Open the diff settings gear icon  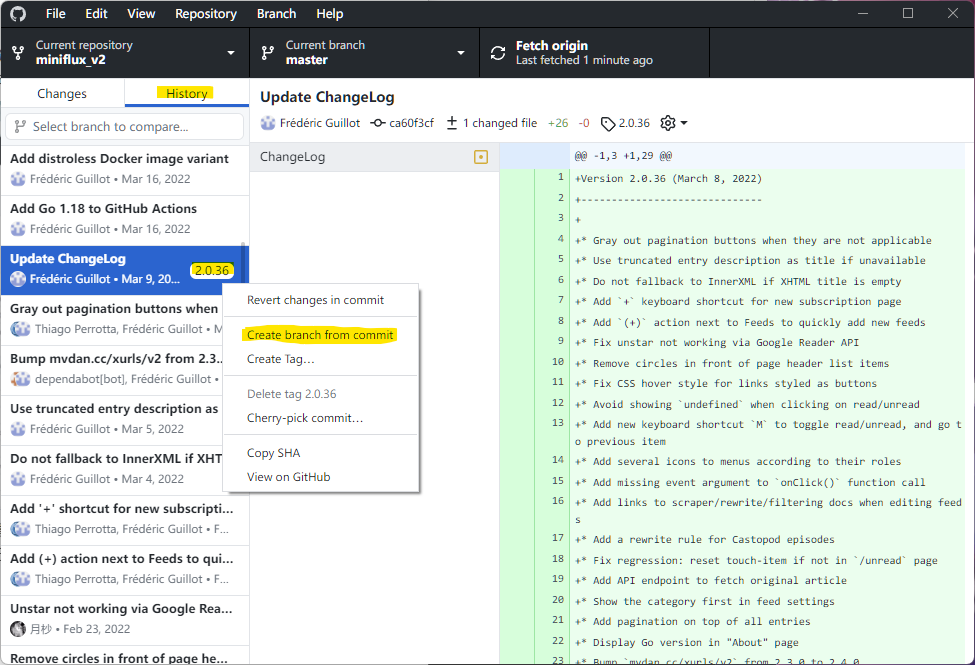tap(668, 123)
